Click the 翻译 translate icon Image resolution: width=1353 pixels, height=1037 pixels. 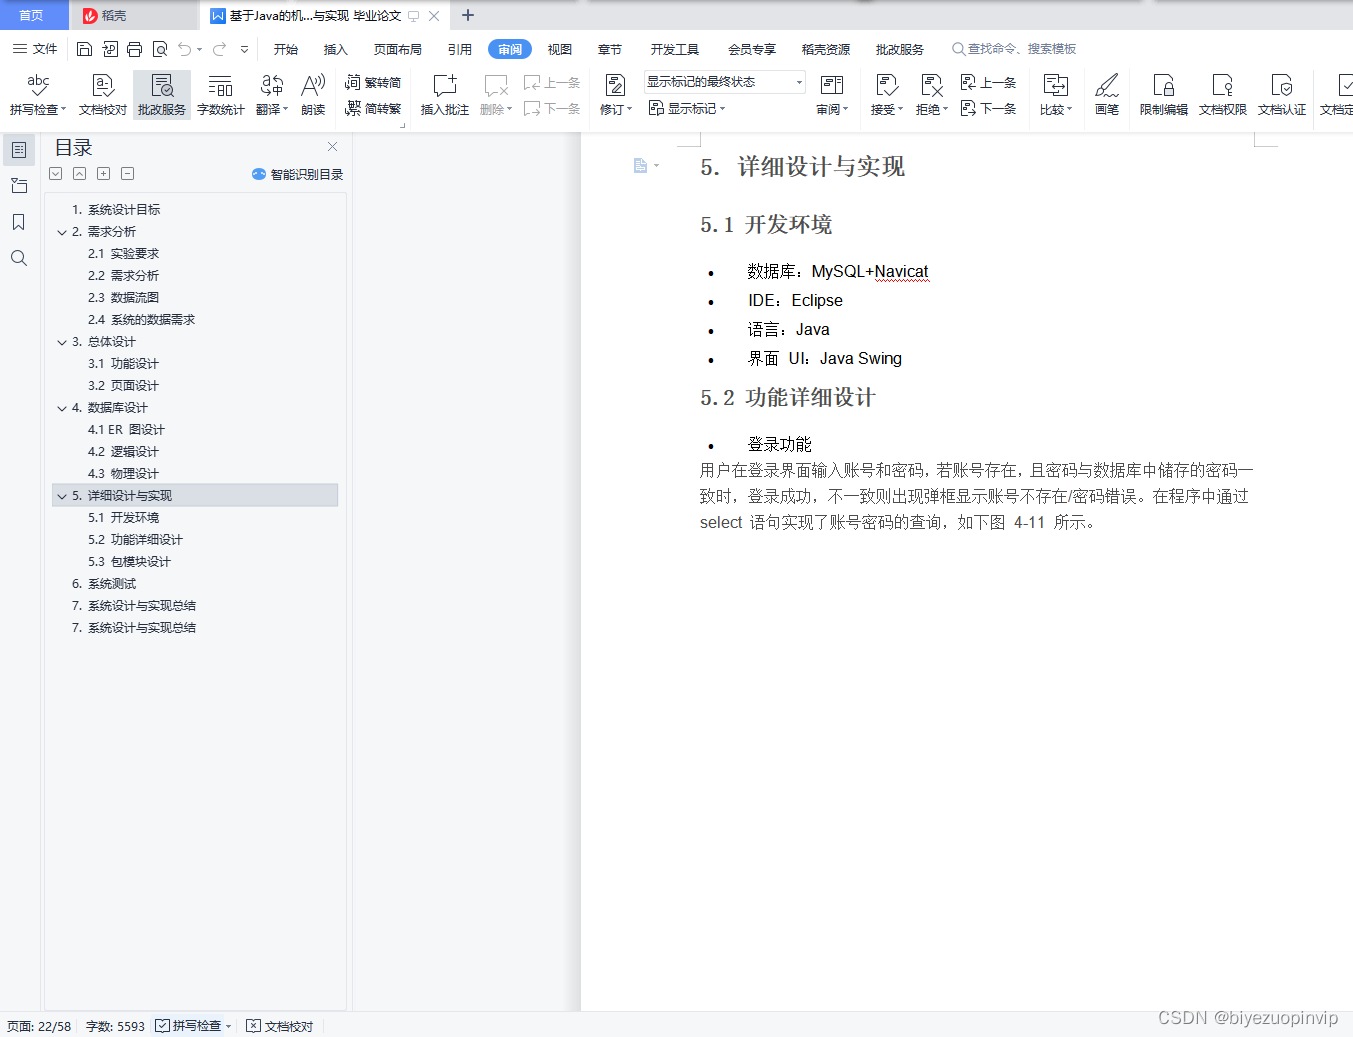(x=268, y=95)
